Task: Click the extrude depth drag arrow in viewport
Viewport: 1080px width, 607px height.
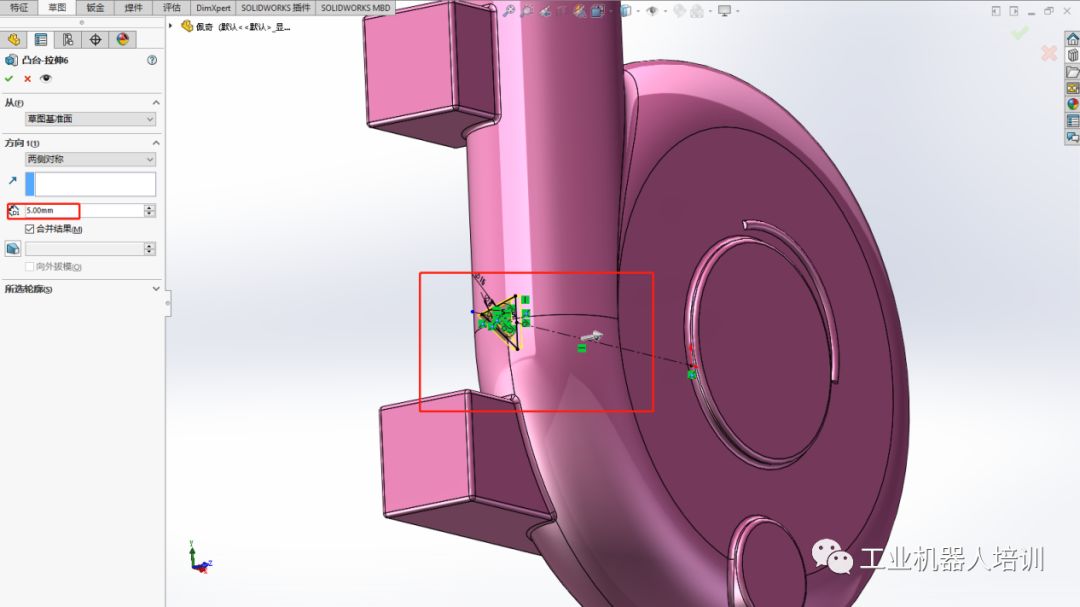Action: (591, 336)
